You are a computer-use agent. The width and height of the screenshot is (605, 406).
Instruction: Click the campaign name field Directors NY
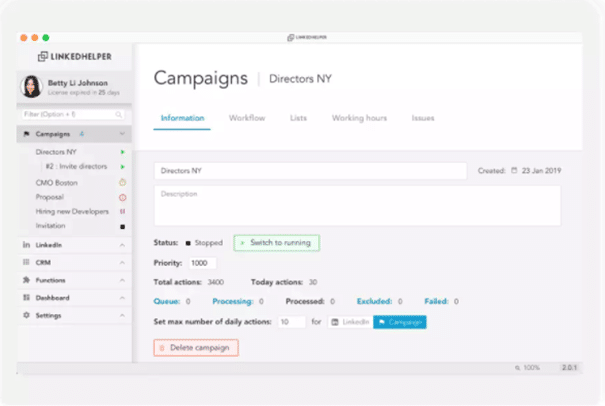(x=310, y=171)
